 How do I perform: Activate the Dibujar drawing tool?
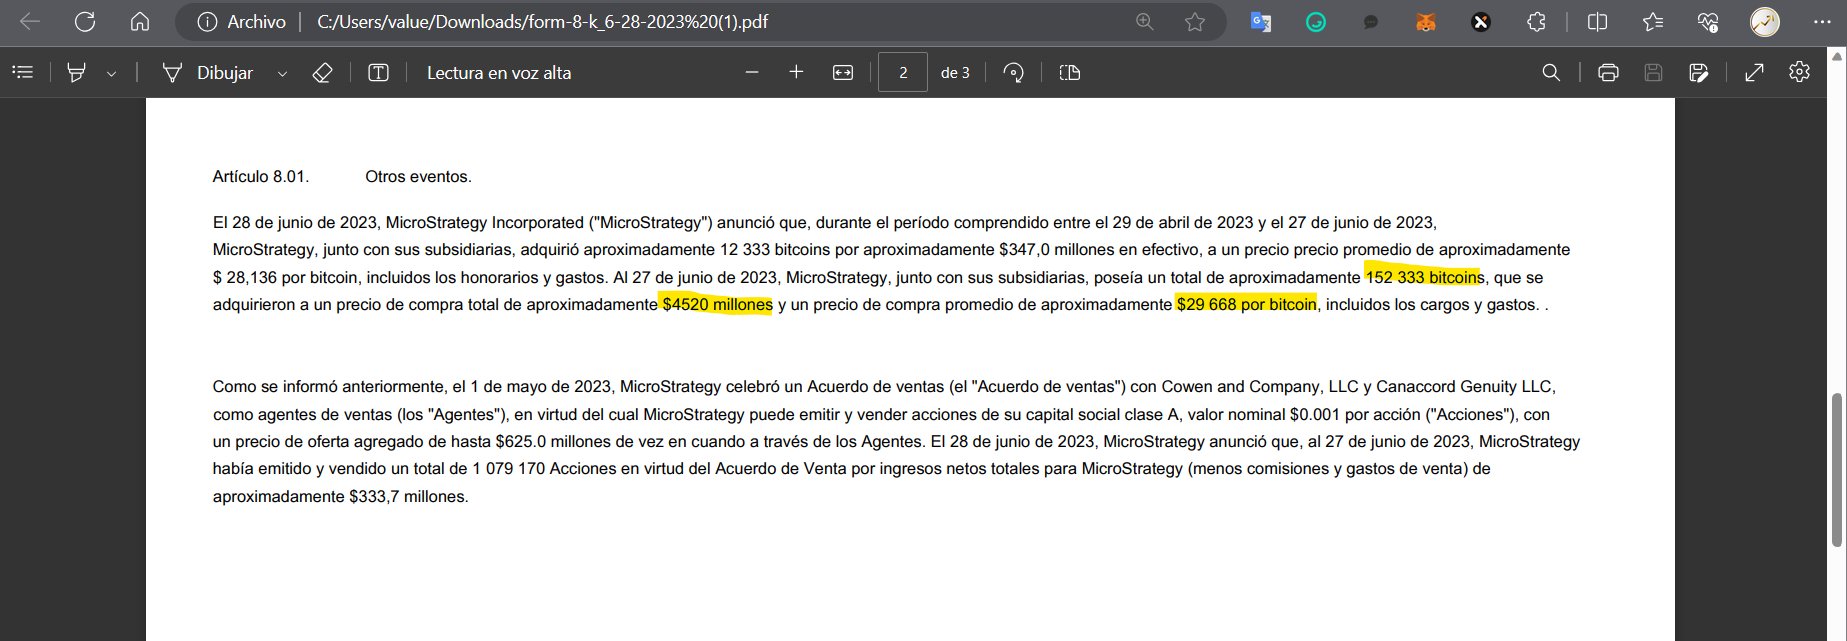(207, 73)
